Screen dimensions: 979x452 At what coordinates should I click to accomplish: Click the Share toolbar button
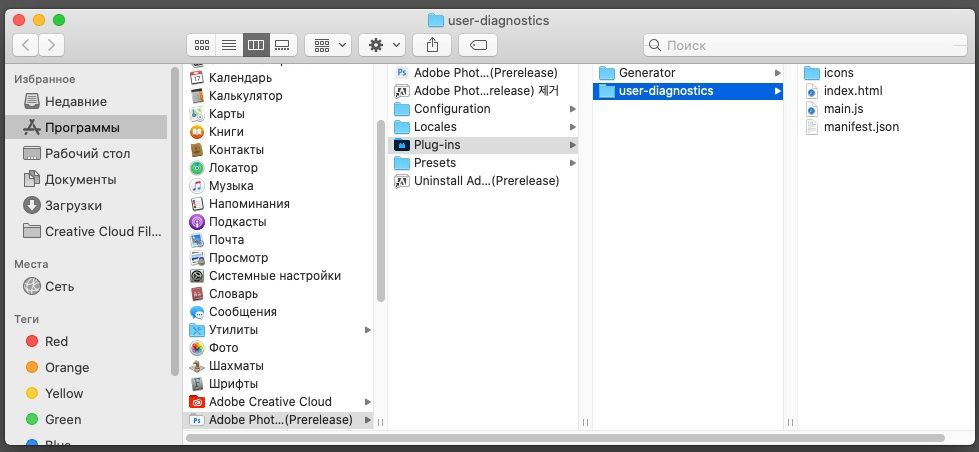[432, 45]
